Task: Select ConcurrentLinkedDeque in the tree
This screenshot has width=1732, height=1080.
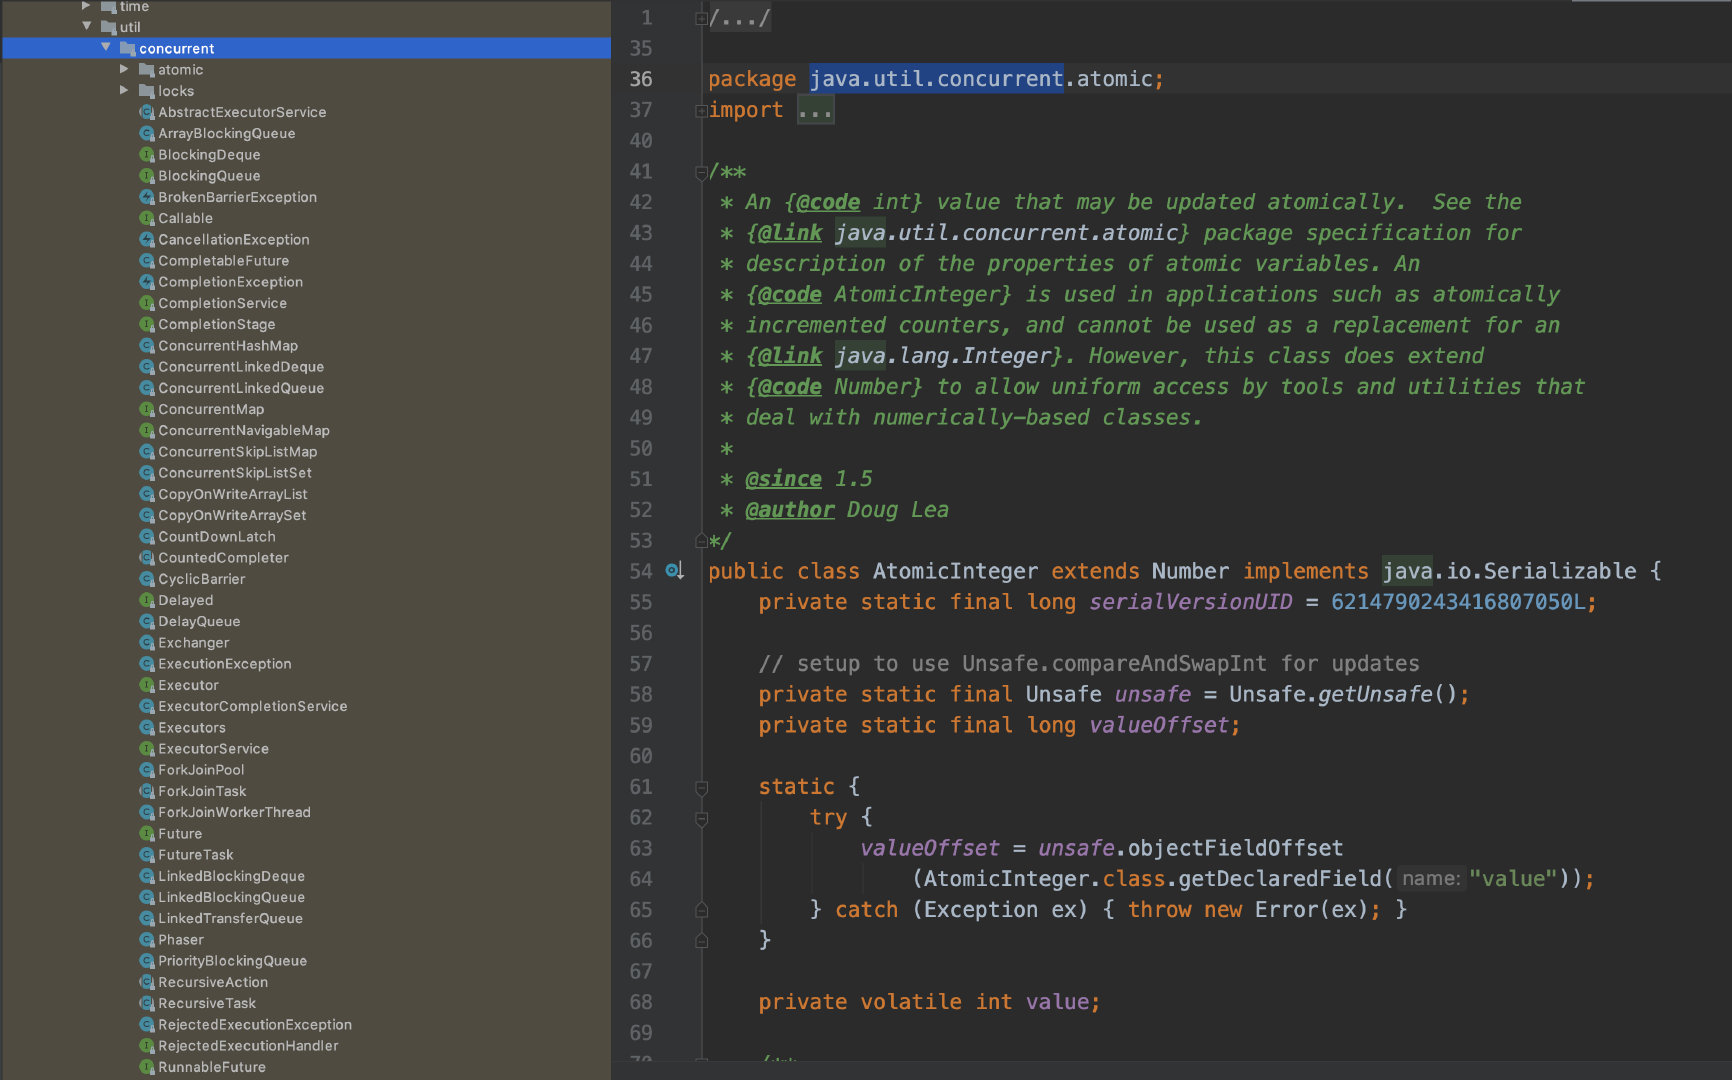Action: tap(241, 367)
